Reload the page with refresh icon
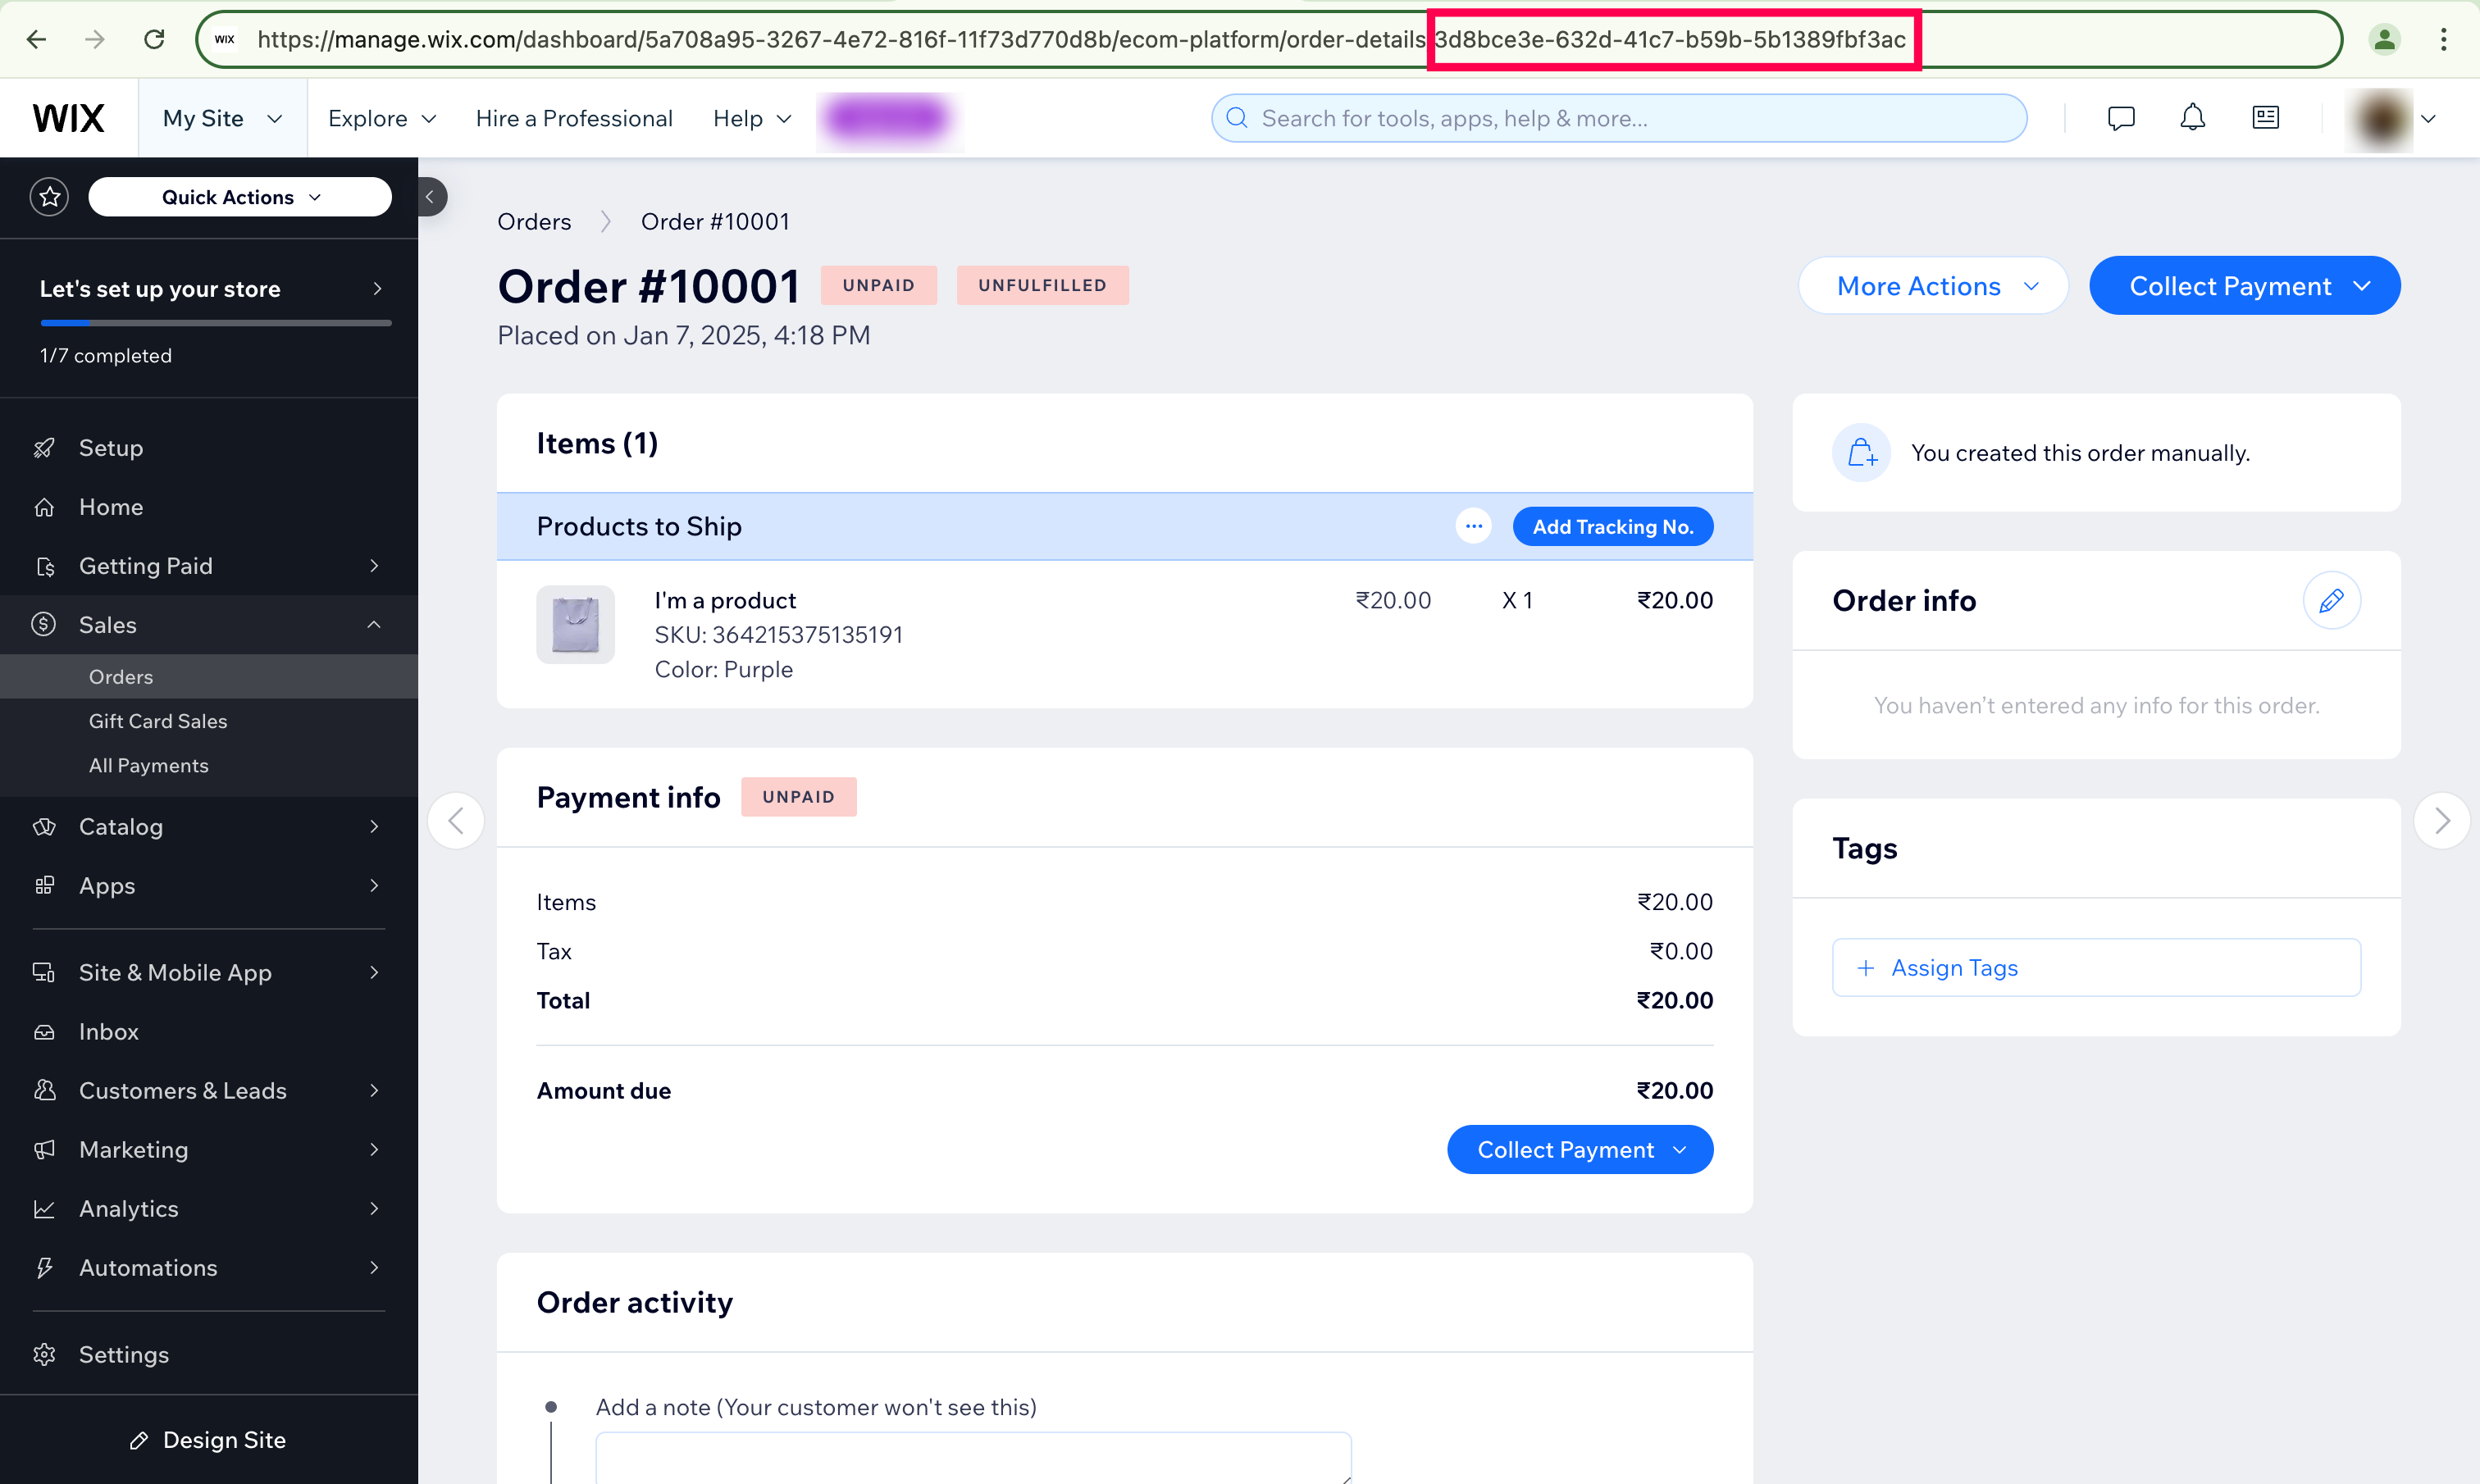Viewport: 2480px width, 1484px height. (154, 39)
